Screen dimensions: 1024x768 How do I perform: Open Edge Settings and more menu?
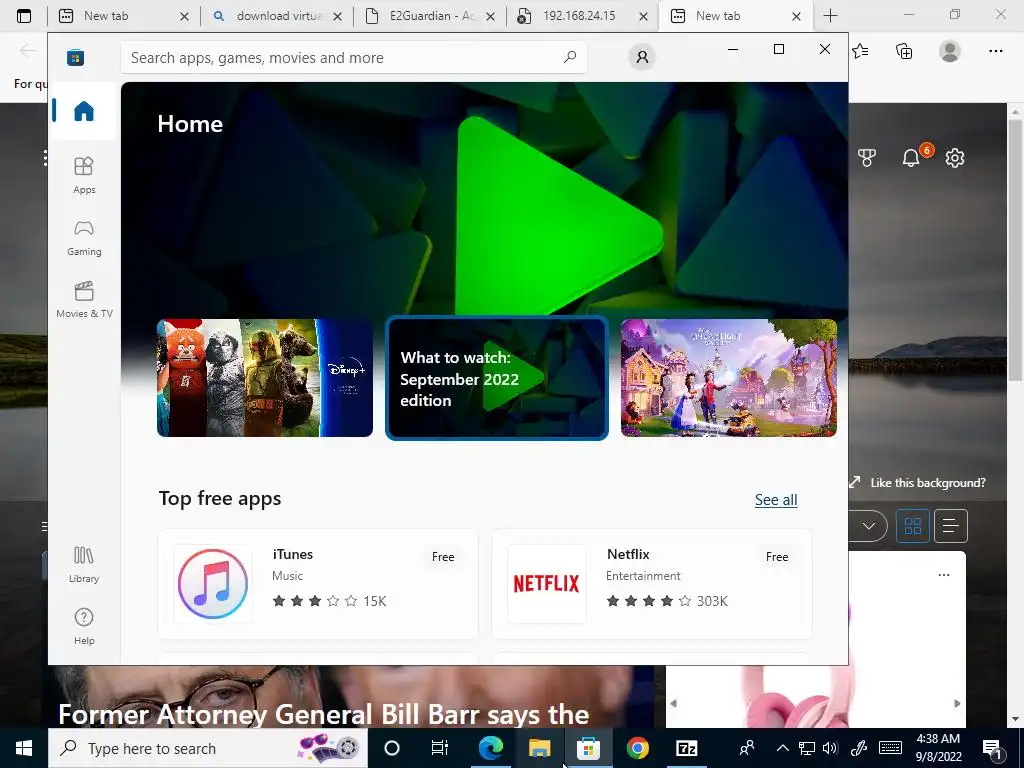coord(995,51)
